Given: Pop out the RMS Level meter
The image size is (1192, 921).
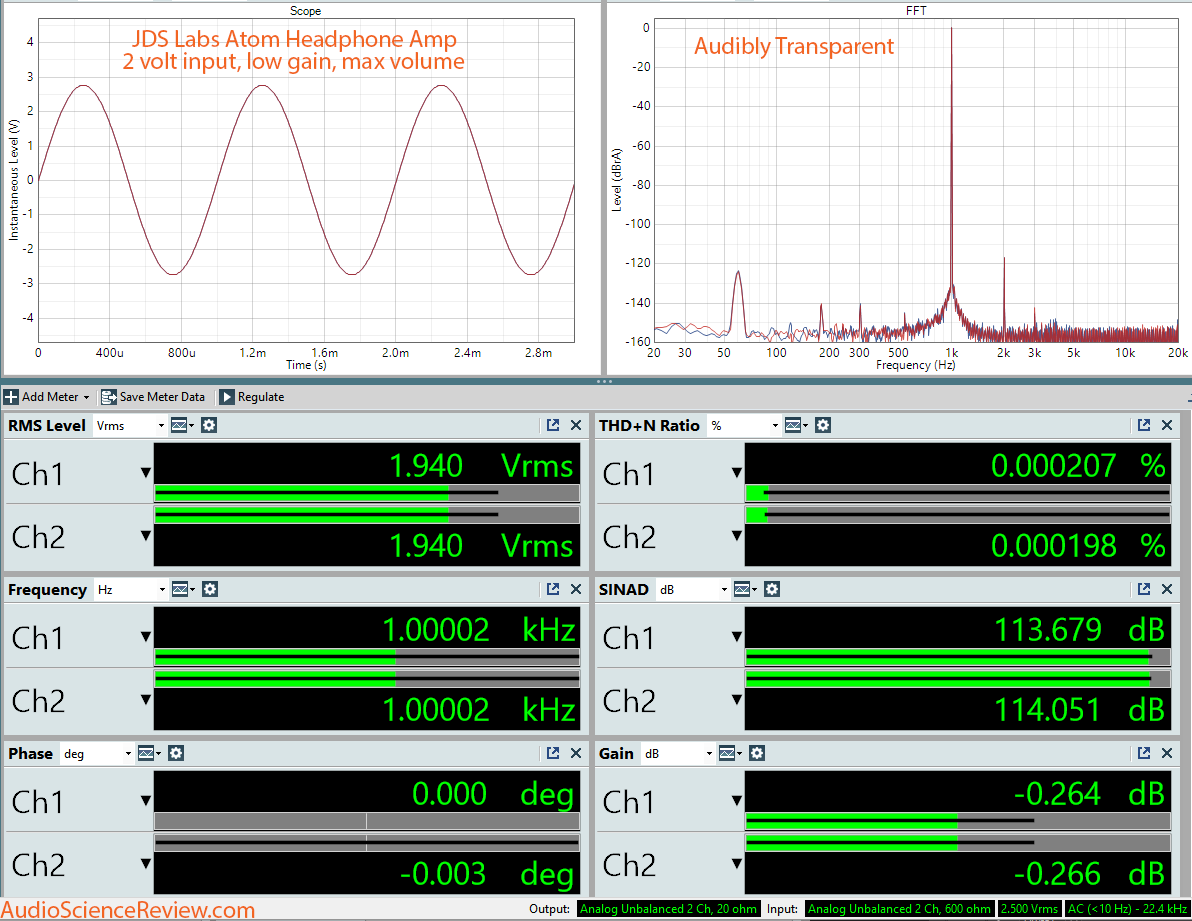Looking at the screenshot, I should (553, 426).
